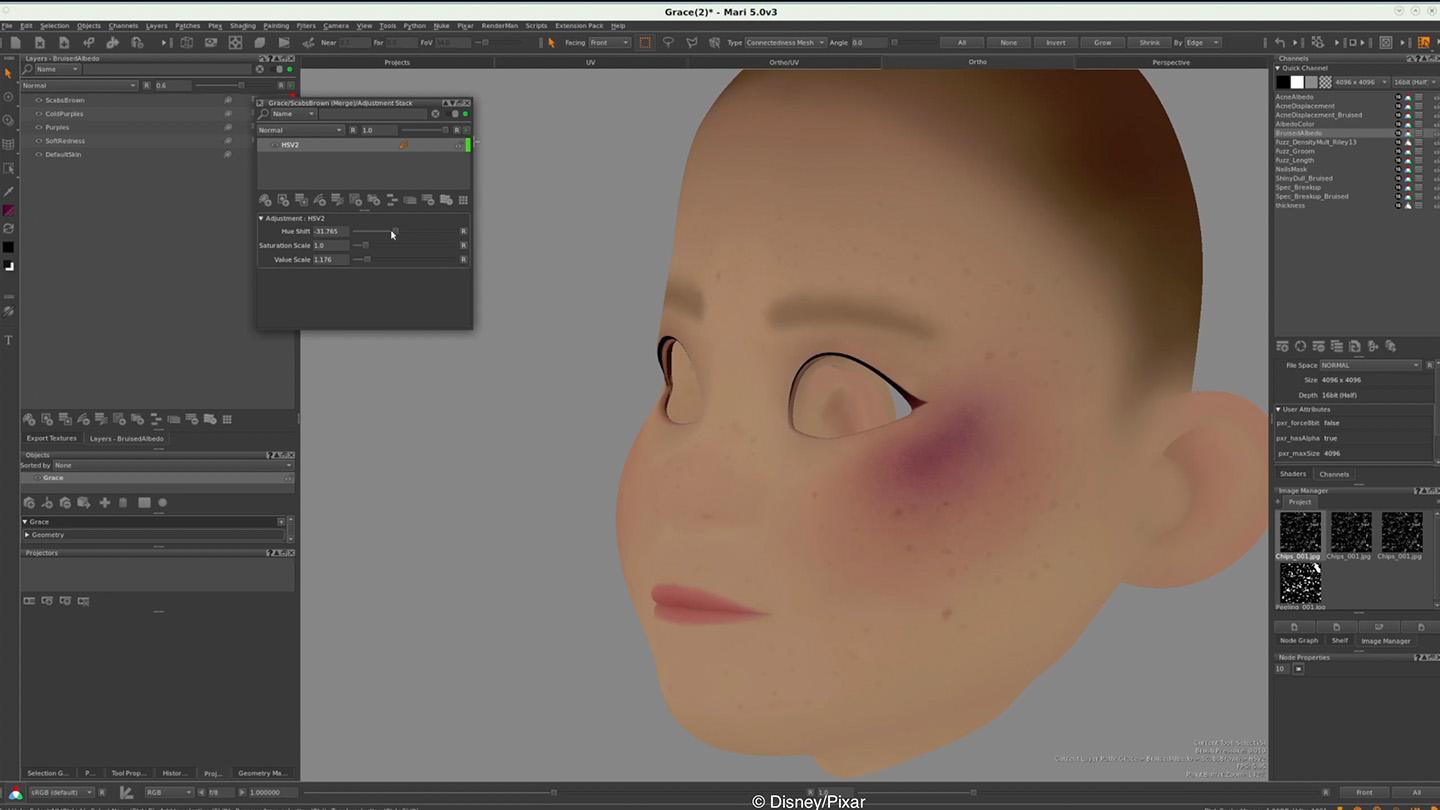Click the first channel filter icon below the channel list
The image size is (1440, 810).
pos(1283,346)
